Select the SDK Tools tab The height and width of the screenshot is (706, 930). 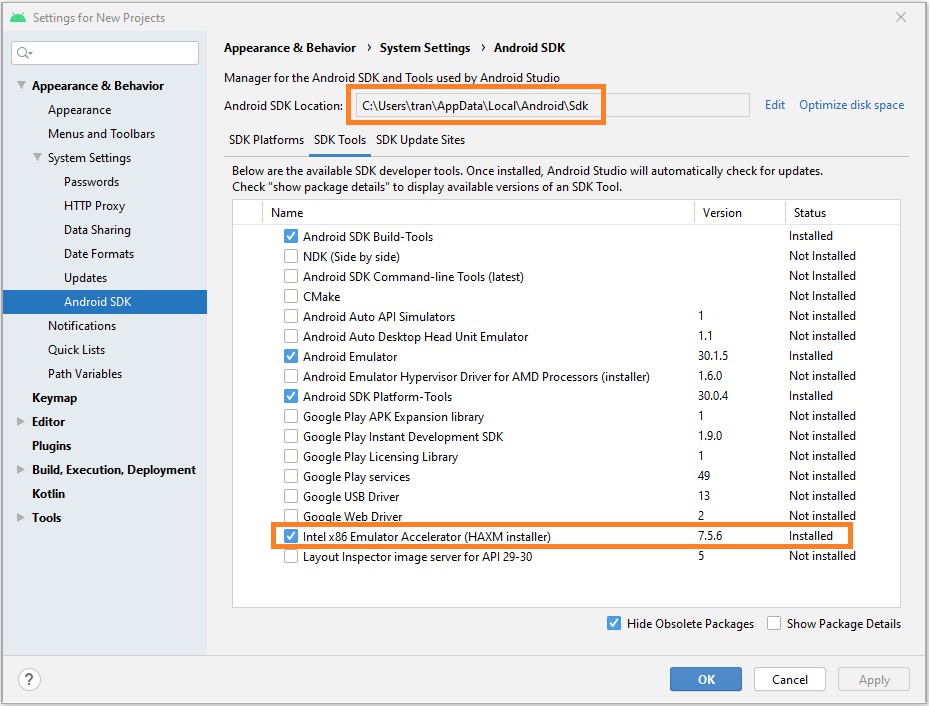tap(340, 140)
